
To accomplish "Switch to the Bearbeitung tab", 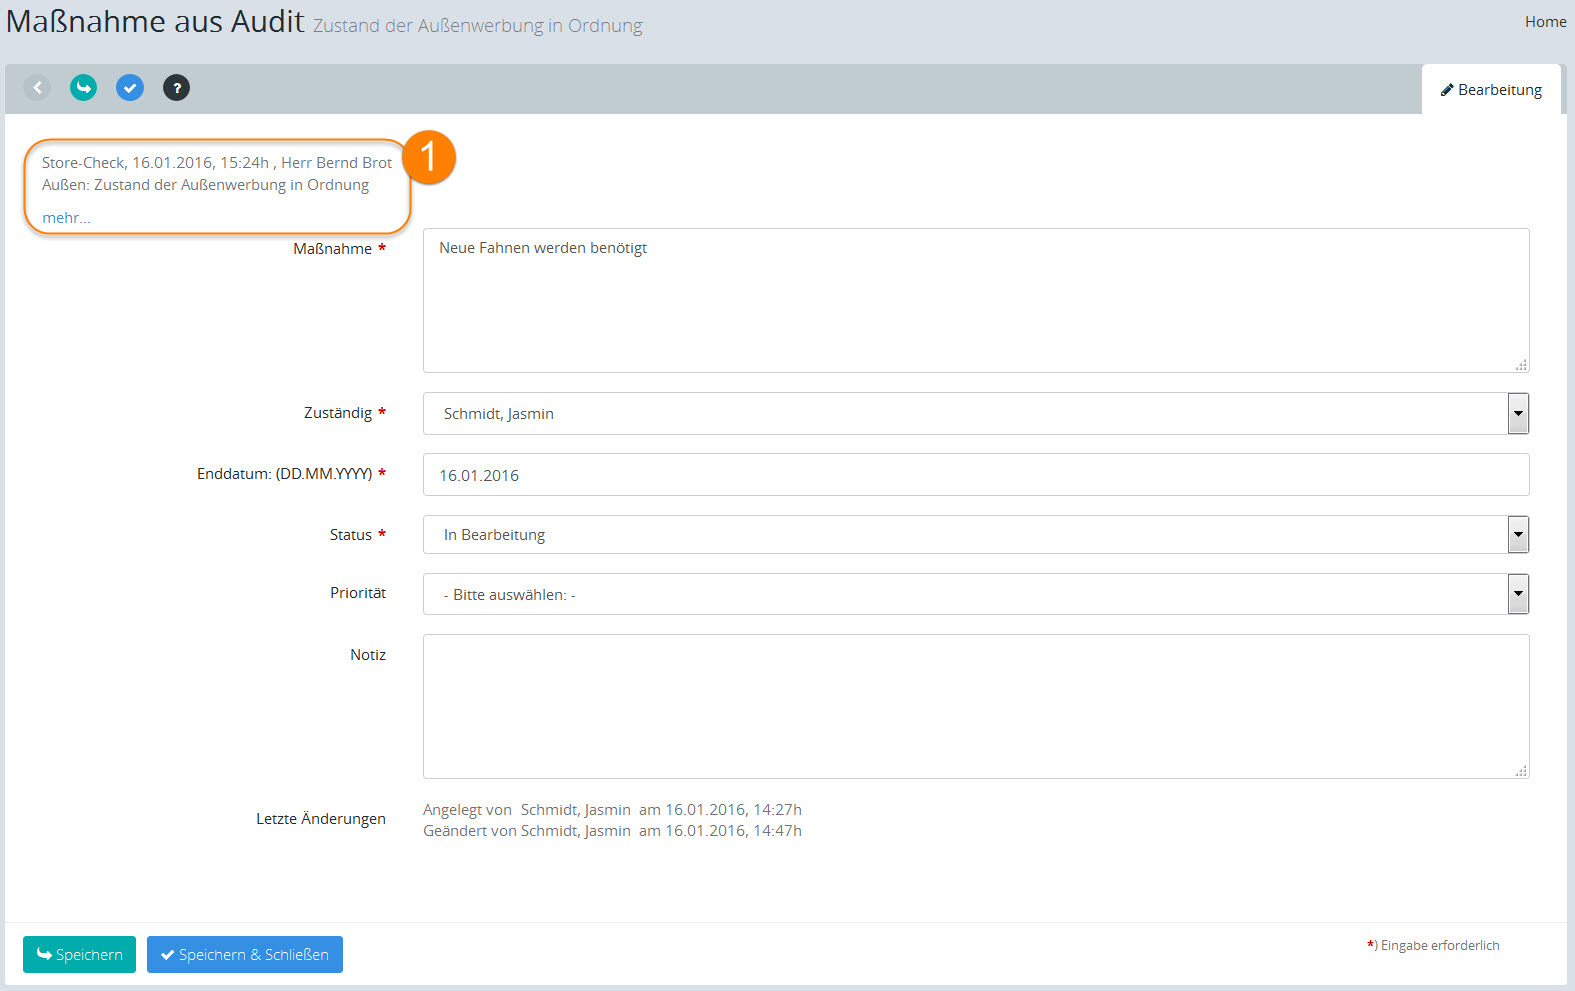I will pos(1491,90).
